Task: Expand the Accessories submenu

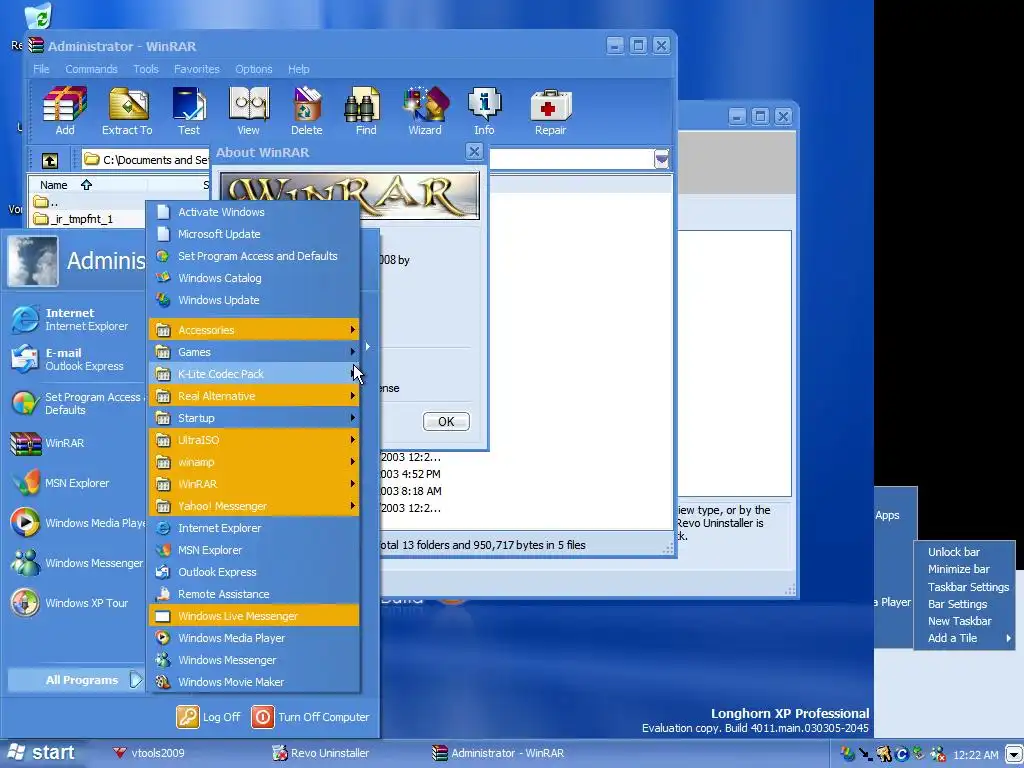Action: (x=255, y=330)
